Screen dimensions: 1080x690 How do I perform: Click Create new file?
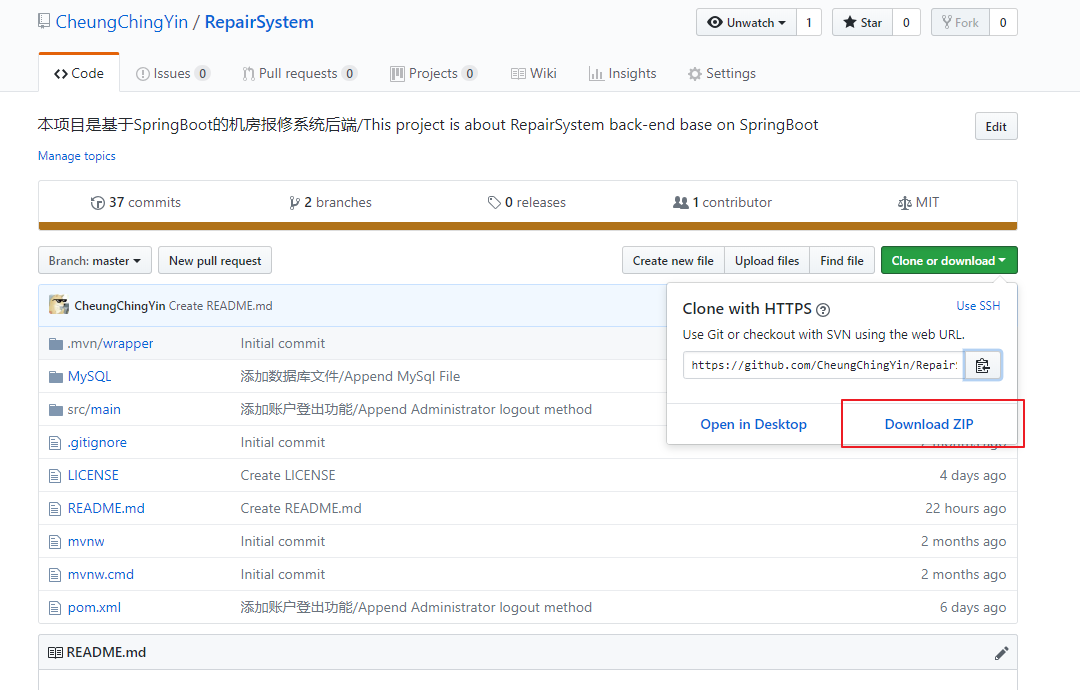(x=673, y=261)
